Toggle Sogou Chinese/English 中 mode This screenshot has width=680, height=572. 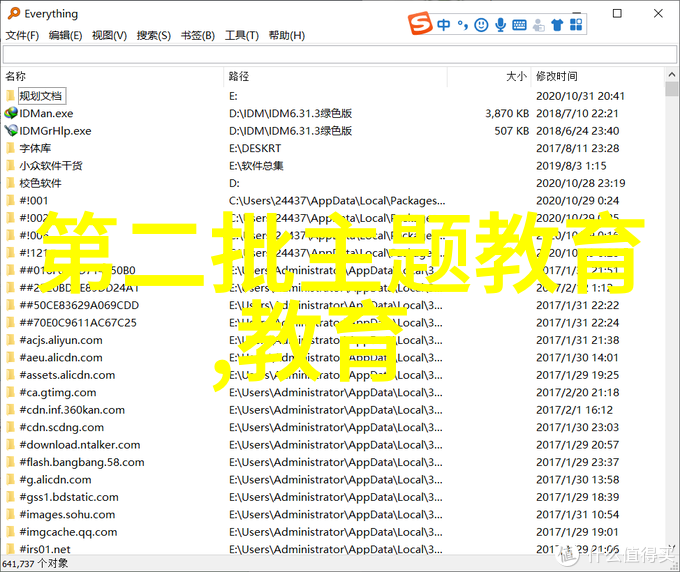[443, 25]
